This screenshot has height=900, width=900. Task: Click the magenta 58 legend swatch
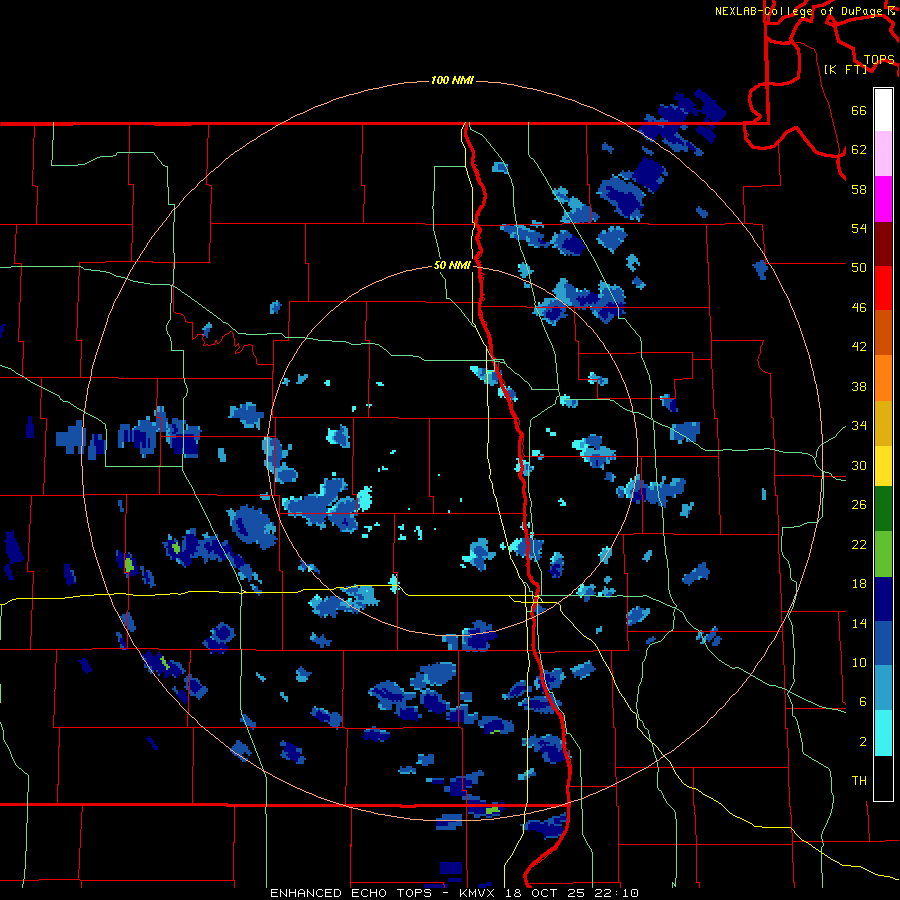pos(883,199)
